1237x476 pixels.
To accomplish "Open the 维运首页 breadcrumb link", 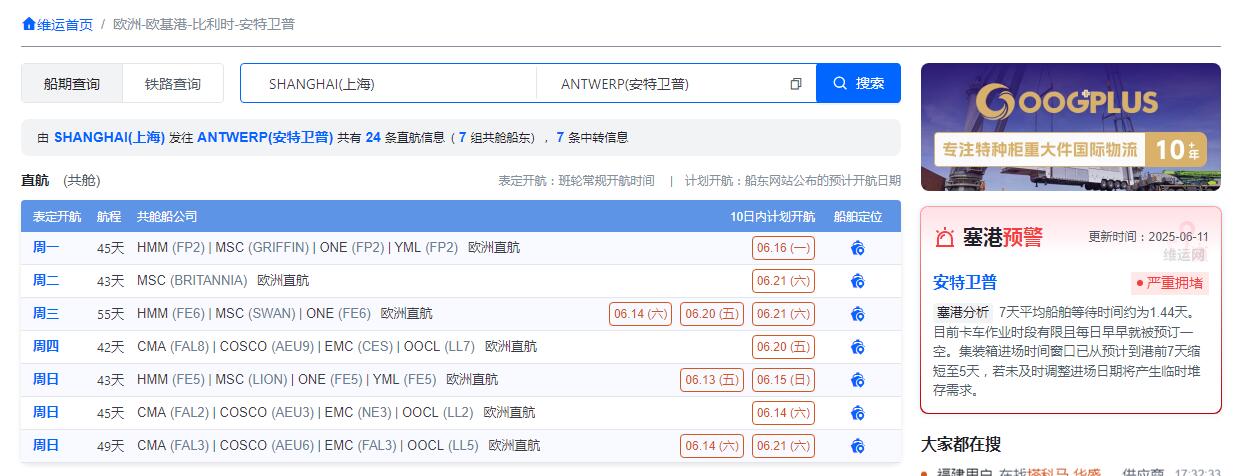I will tap(65, 24).
